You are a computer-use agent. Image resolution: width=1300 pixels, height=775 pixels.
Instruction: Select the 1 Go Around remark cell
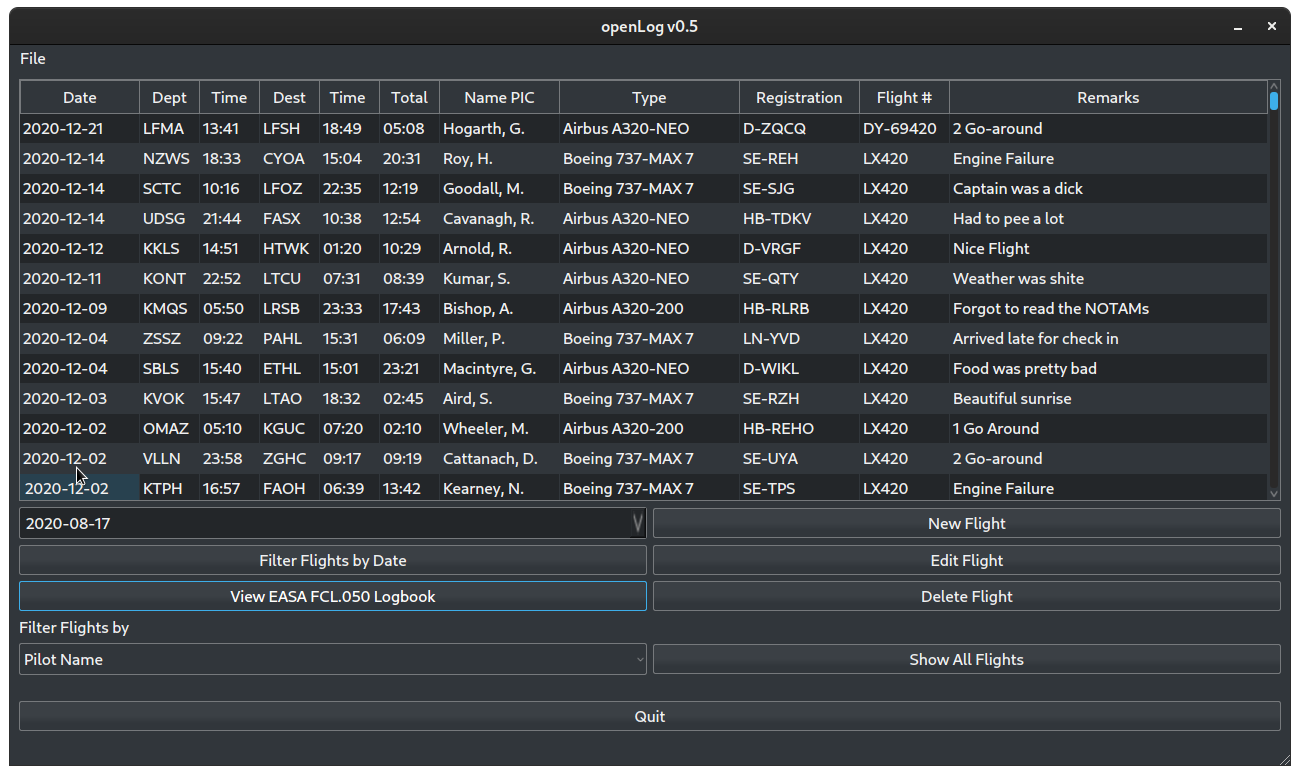click(1108, 428)
